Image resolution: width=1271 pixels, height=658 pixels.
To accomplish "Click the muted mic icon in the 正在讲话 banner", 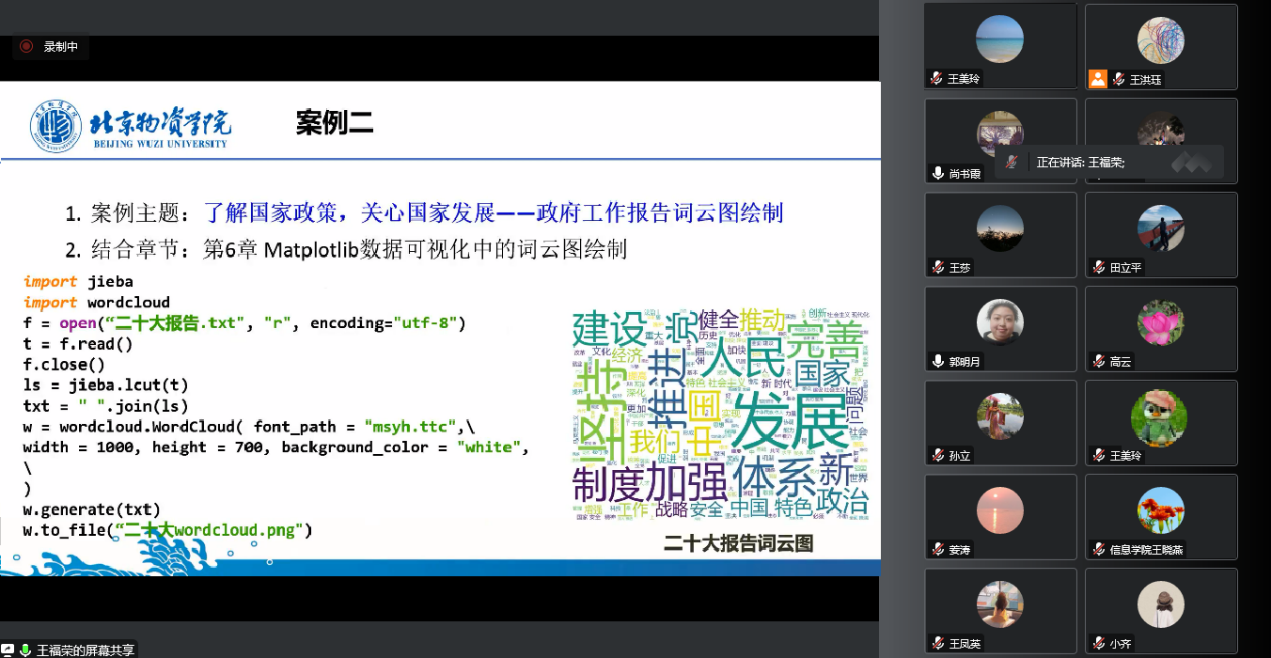I will [1013, 162].
